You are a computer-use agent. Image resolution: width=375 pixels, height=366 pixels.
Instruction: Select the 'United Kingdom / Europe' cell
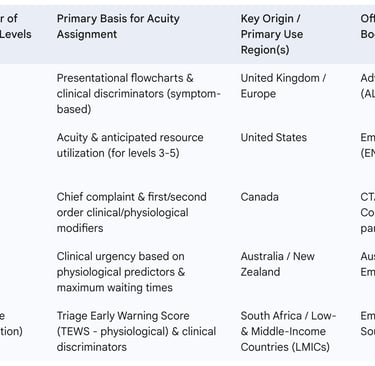[x=283, y=86]
